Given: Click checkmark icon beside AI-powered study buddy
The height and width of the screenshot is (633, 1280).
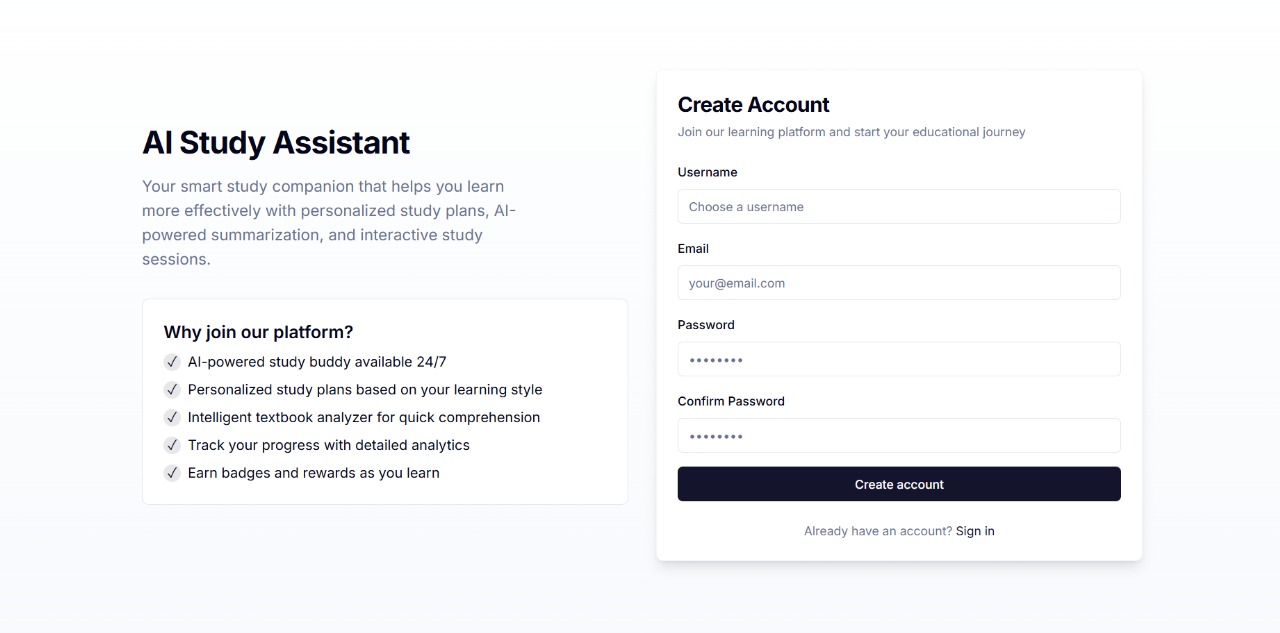Looking at the screenshot, I should [172, 362].
